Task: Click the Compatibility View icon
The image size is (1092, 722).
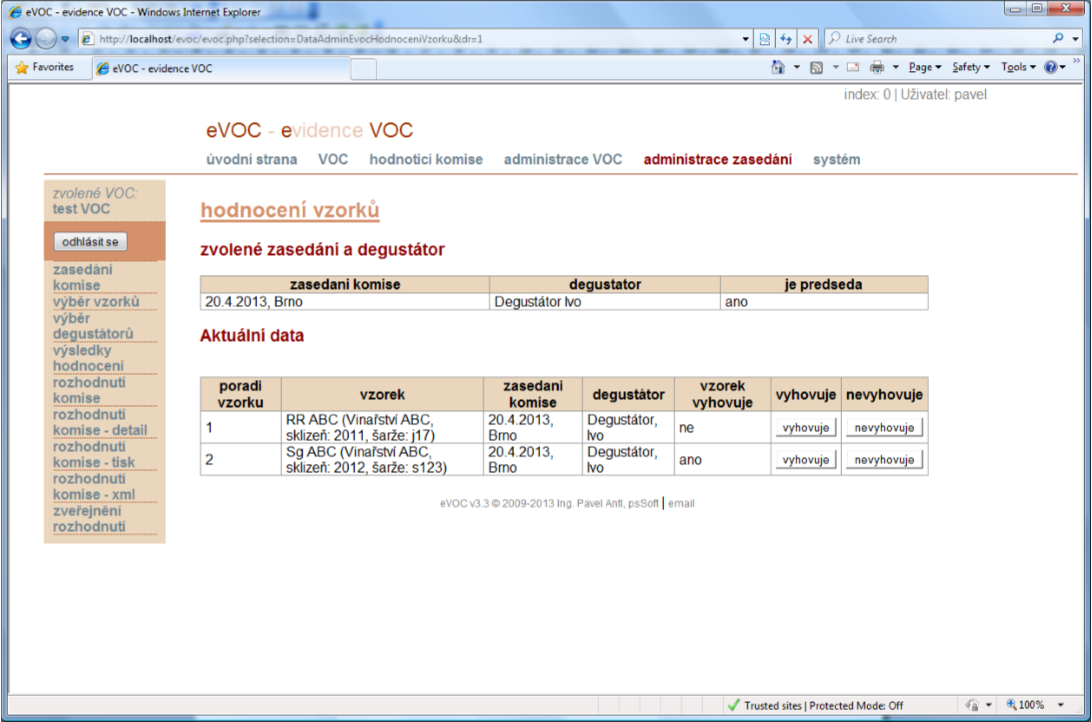Action: 765,39
